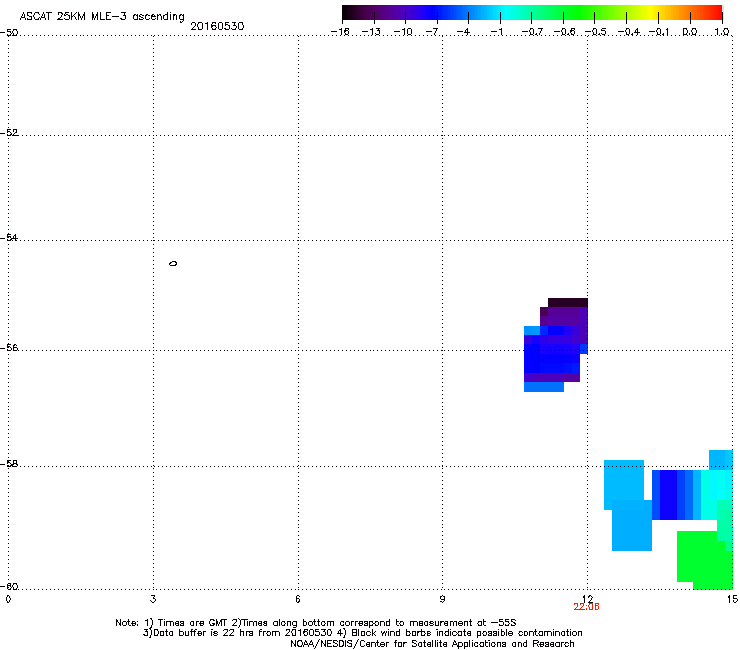The image size is (740, 650).
Task: Select the longitude 6 axis label
Action: coord(298,599)
